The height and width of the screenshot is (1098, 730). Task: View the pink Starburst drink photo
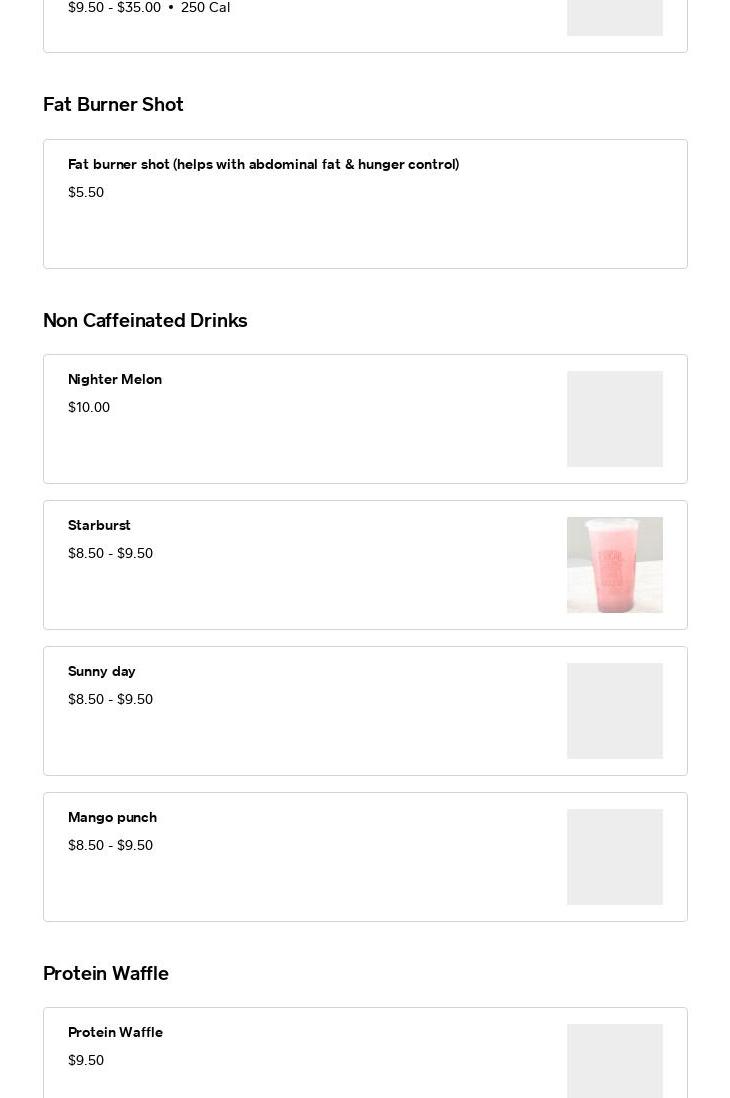(x=614, y=565)
